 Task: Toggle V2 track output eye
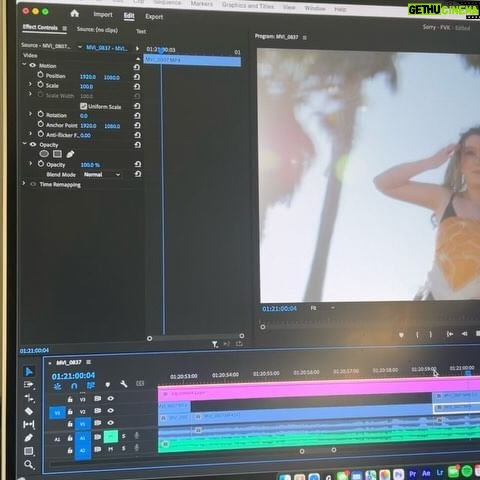click(x=111, y=410)
